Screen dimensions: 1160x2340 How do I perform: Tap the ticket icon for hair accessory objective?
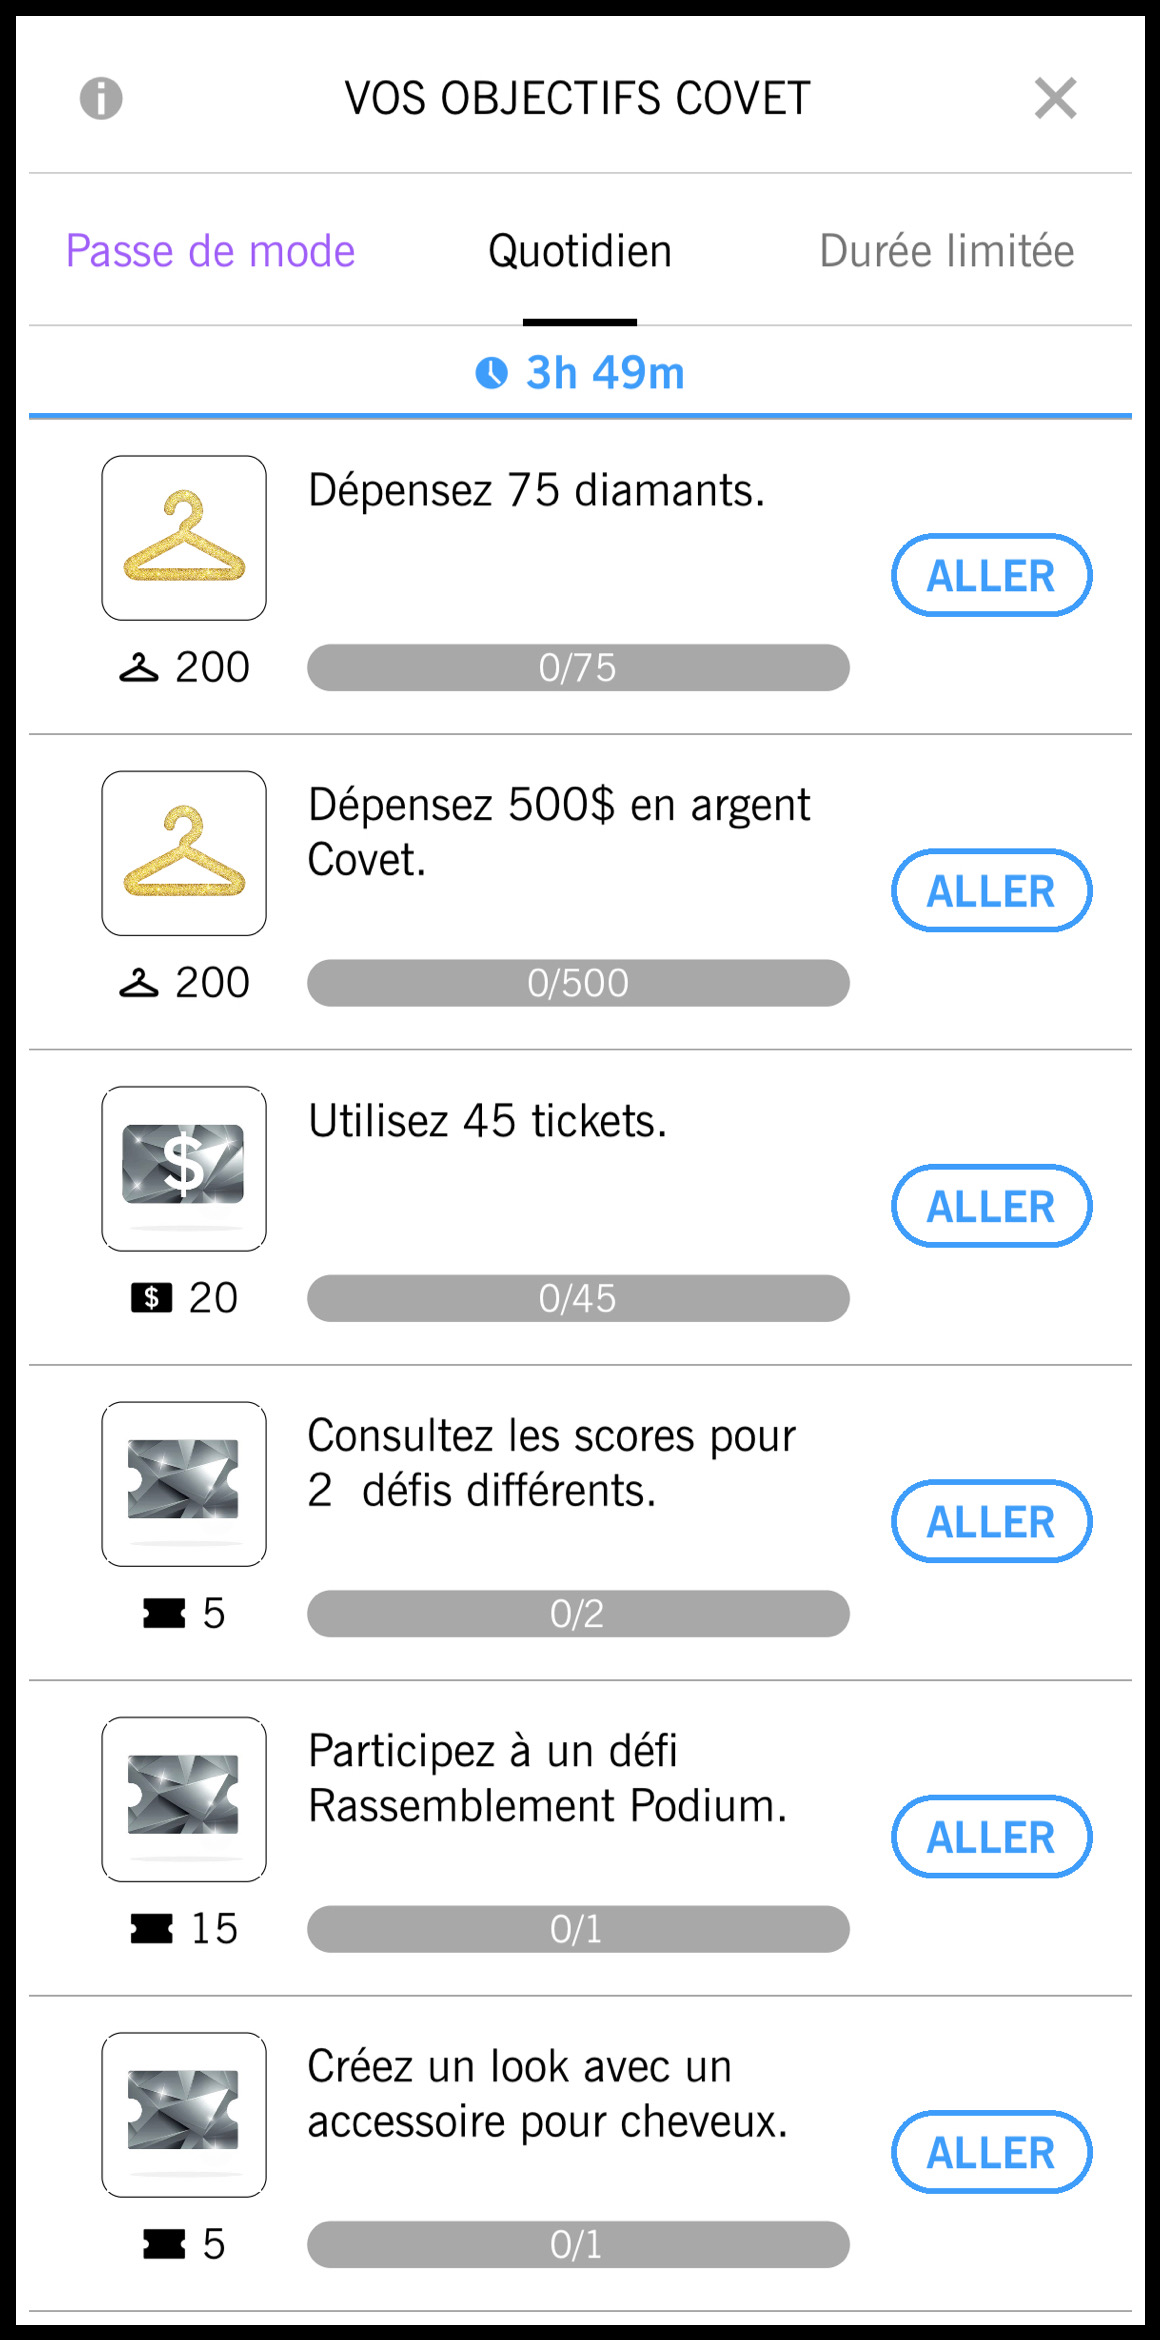click(x=184, y=2114)
